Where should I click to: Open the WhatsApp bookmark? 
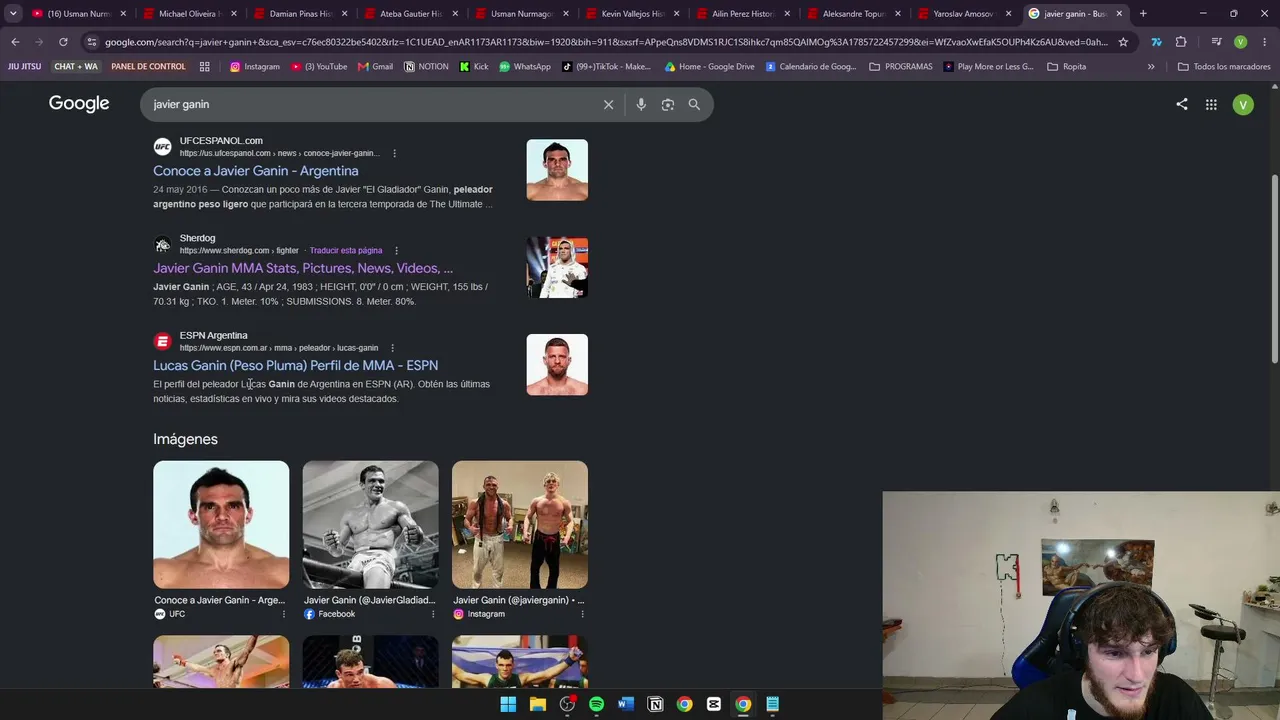click(x=525, y=66)
